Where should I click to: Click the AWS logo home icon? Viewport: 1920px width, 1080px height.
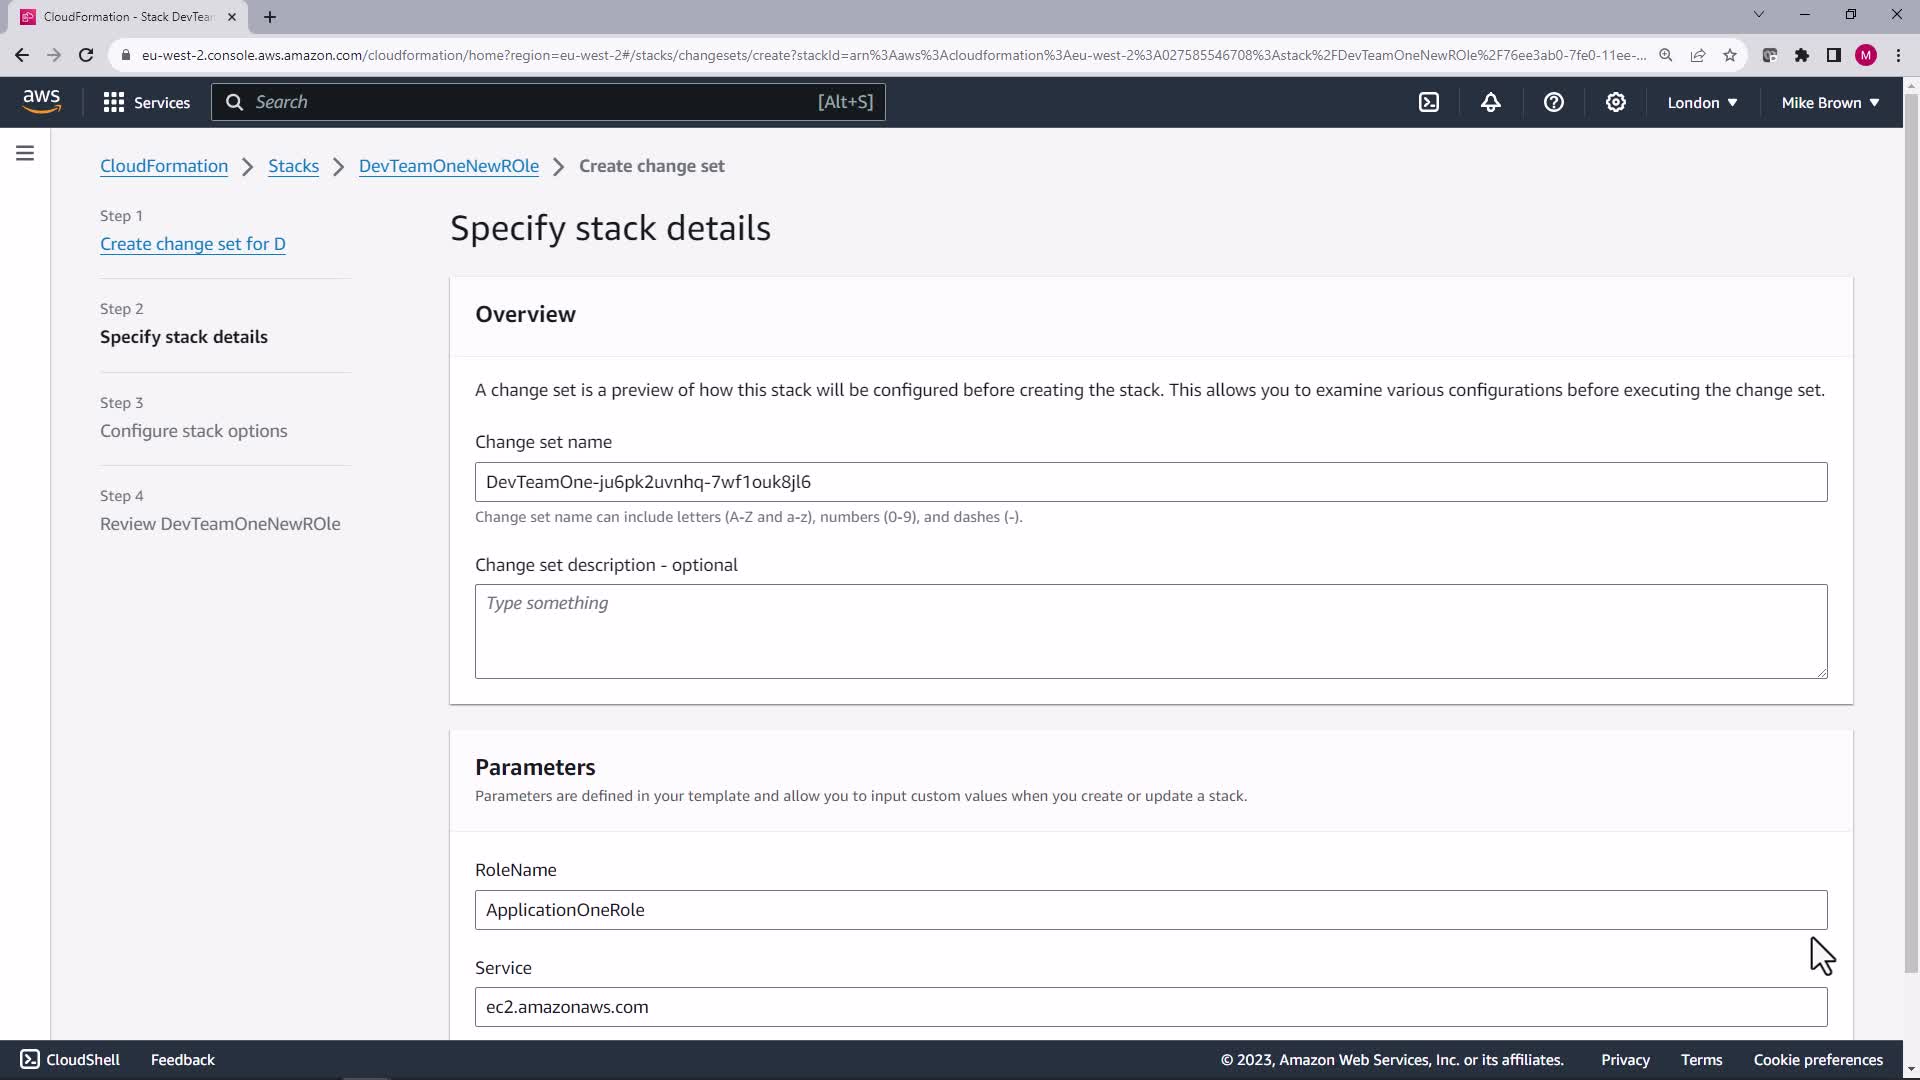coord(41,101)
